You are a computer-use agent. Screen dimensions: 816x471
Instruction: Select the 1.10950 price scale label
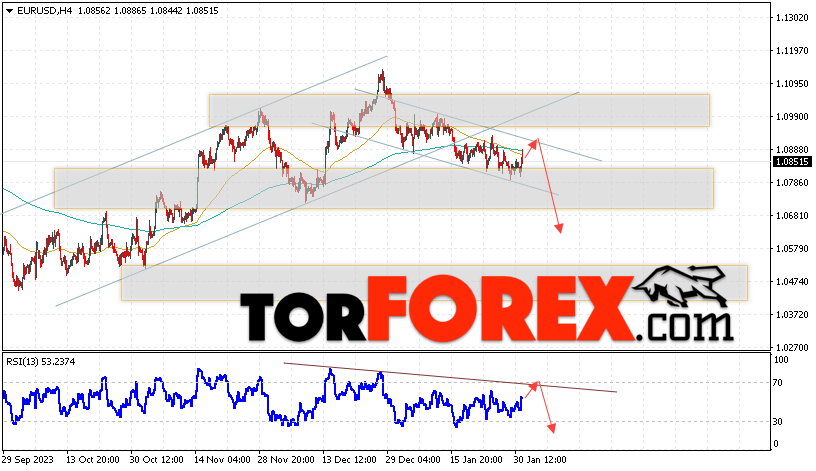point(792,83)
